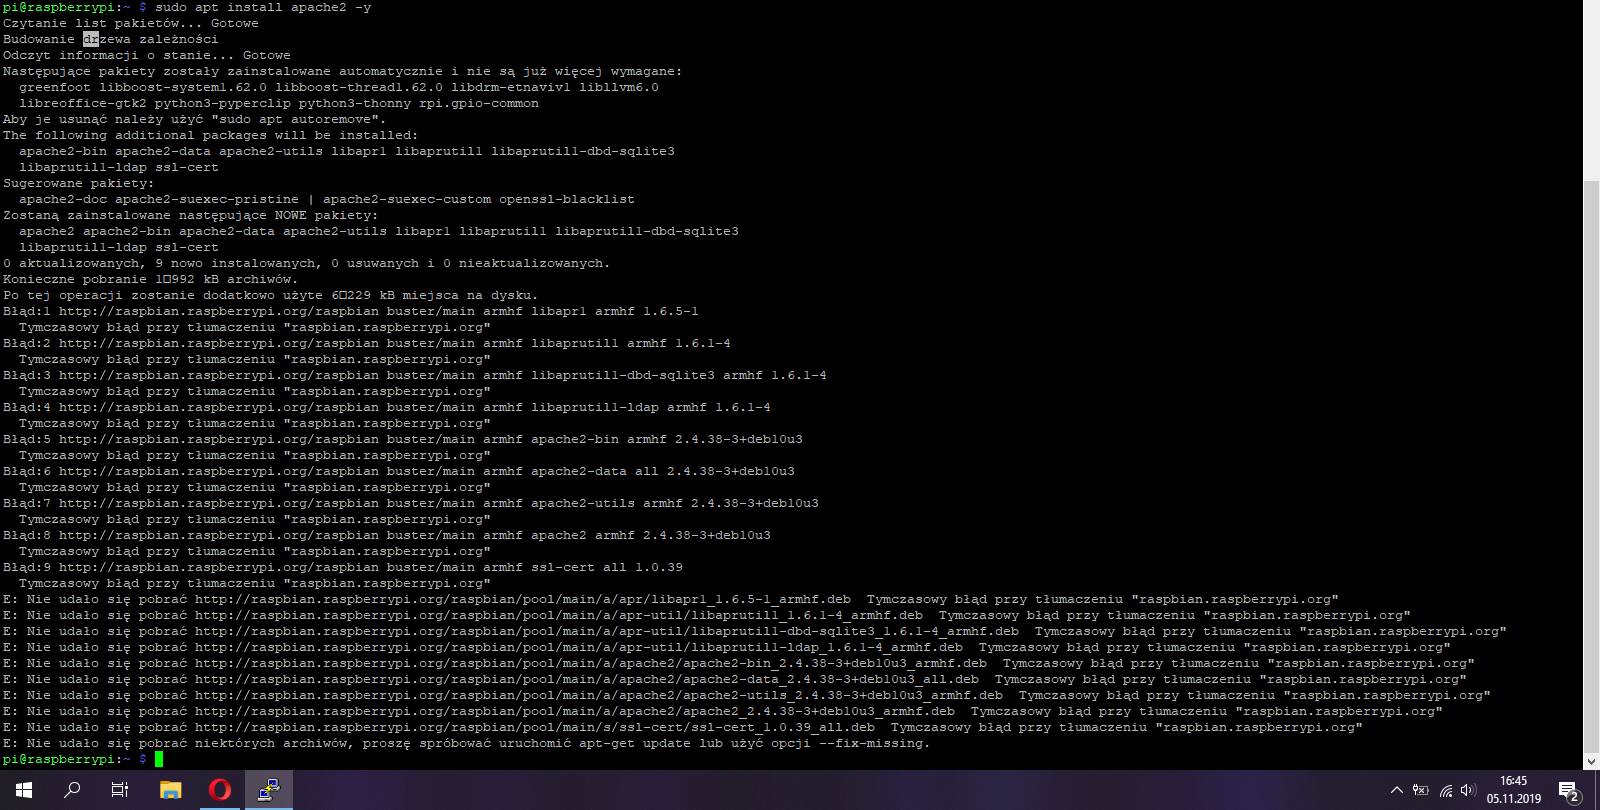Click the "sudo apt autoremove" hint line
1600x810 pixels.
click(195, 119)
